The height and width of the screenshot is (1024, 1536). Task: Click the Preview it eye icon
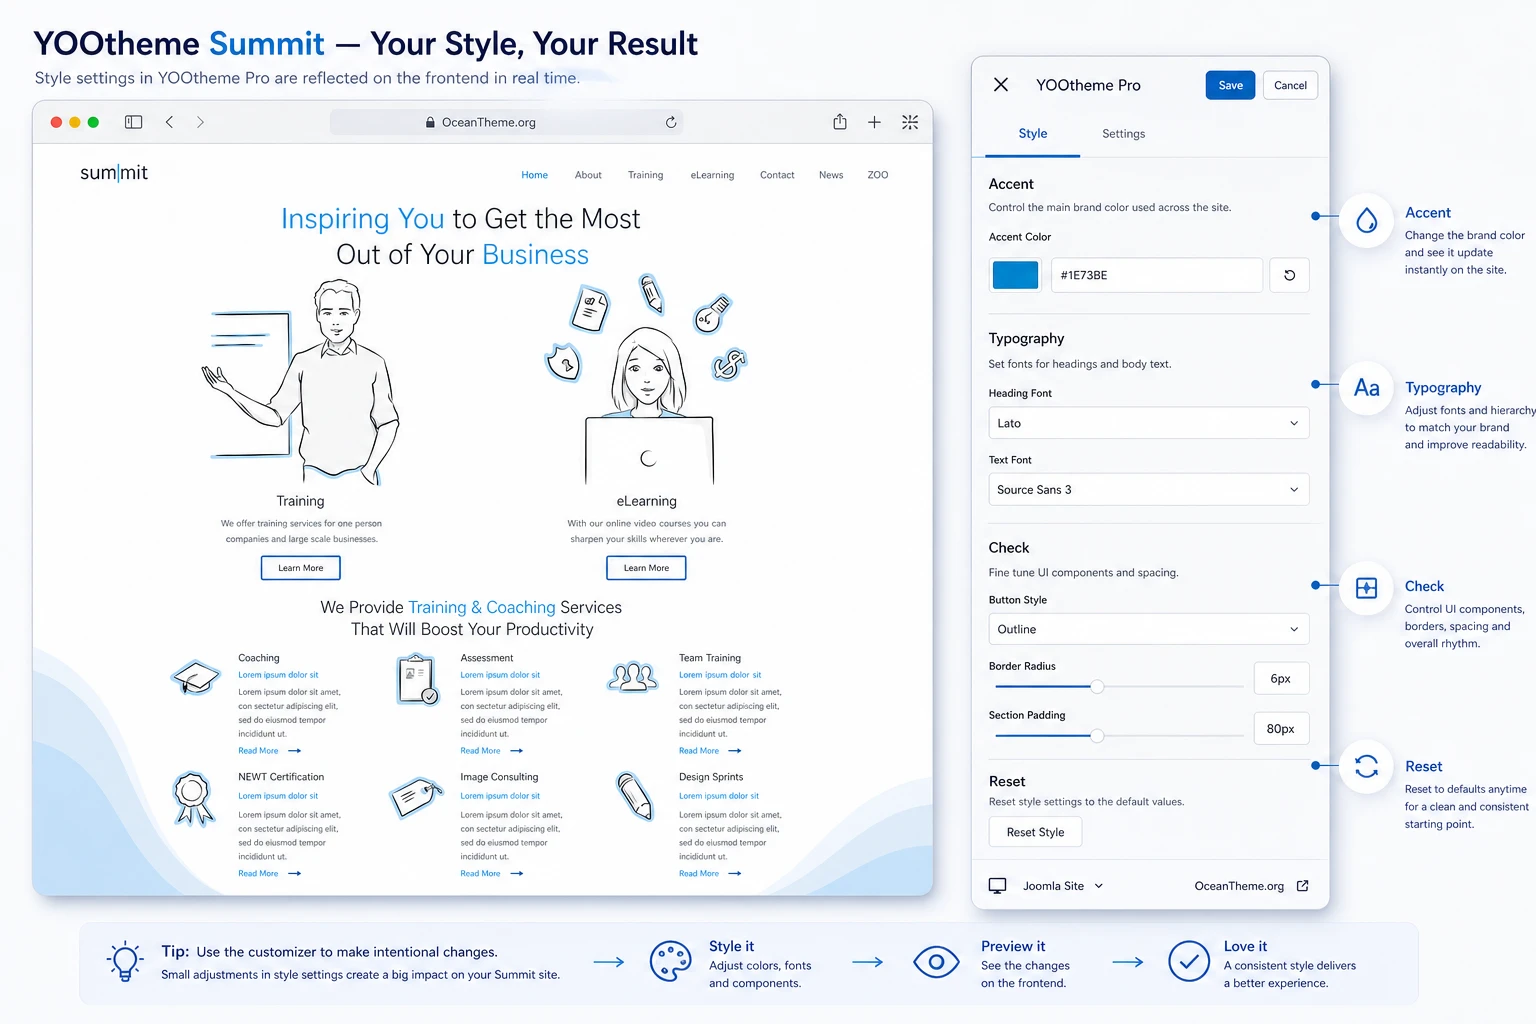pos(936,962)
